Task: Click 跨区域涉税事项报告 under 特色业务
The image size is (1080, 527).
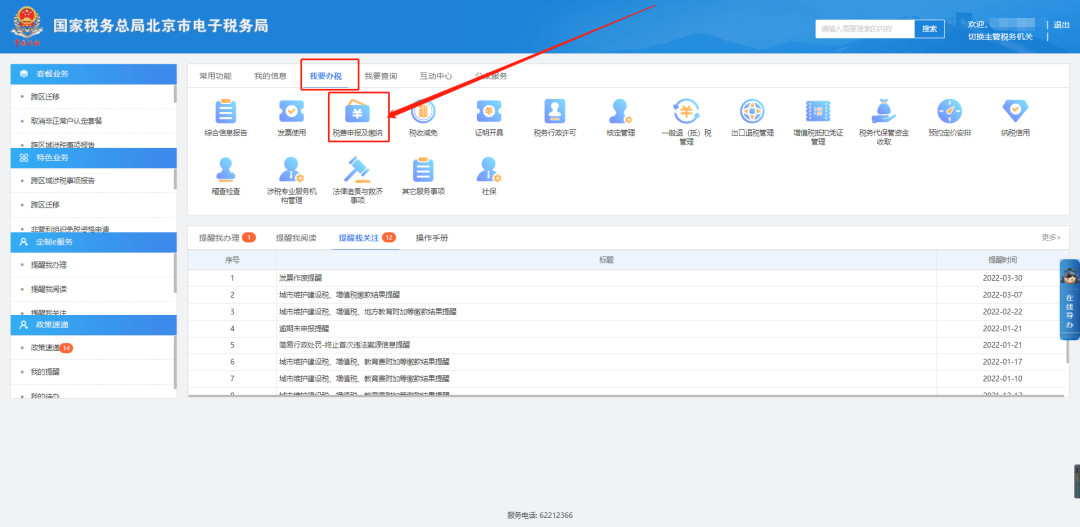Action: coord(63,180)
